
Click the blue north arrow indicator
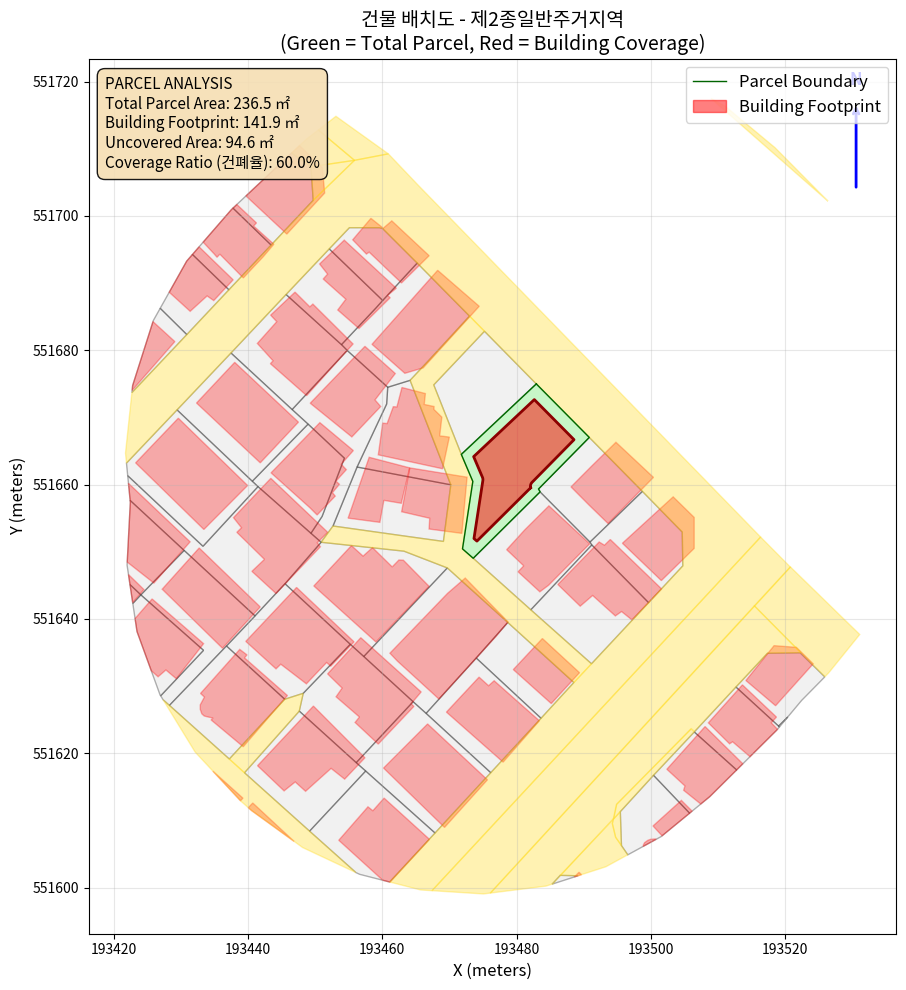tap(856, 140)
